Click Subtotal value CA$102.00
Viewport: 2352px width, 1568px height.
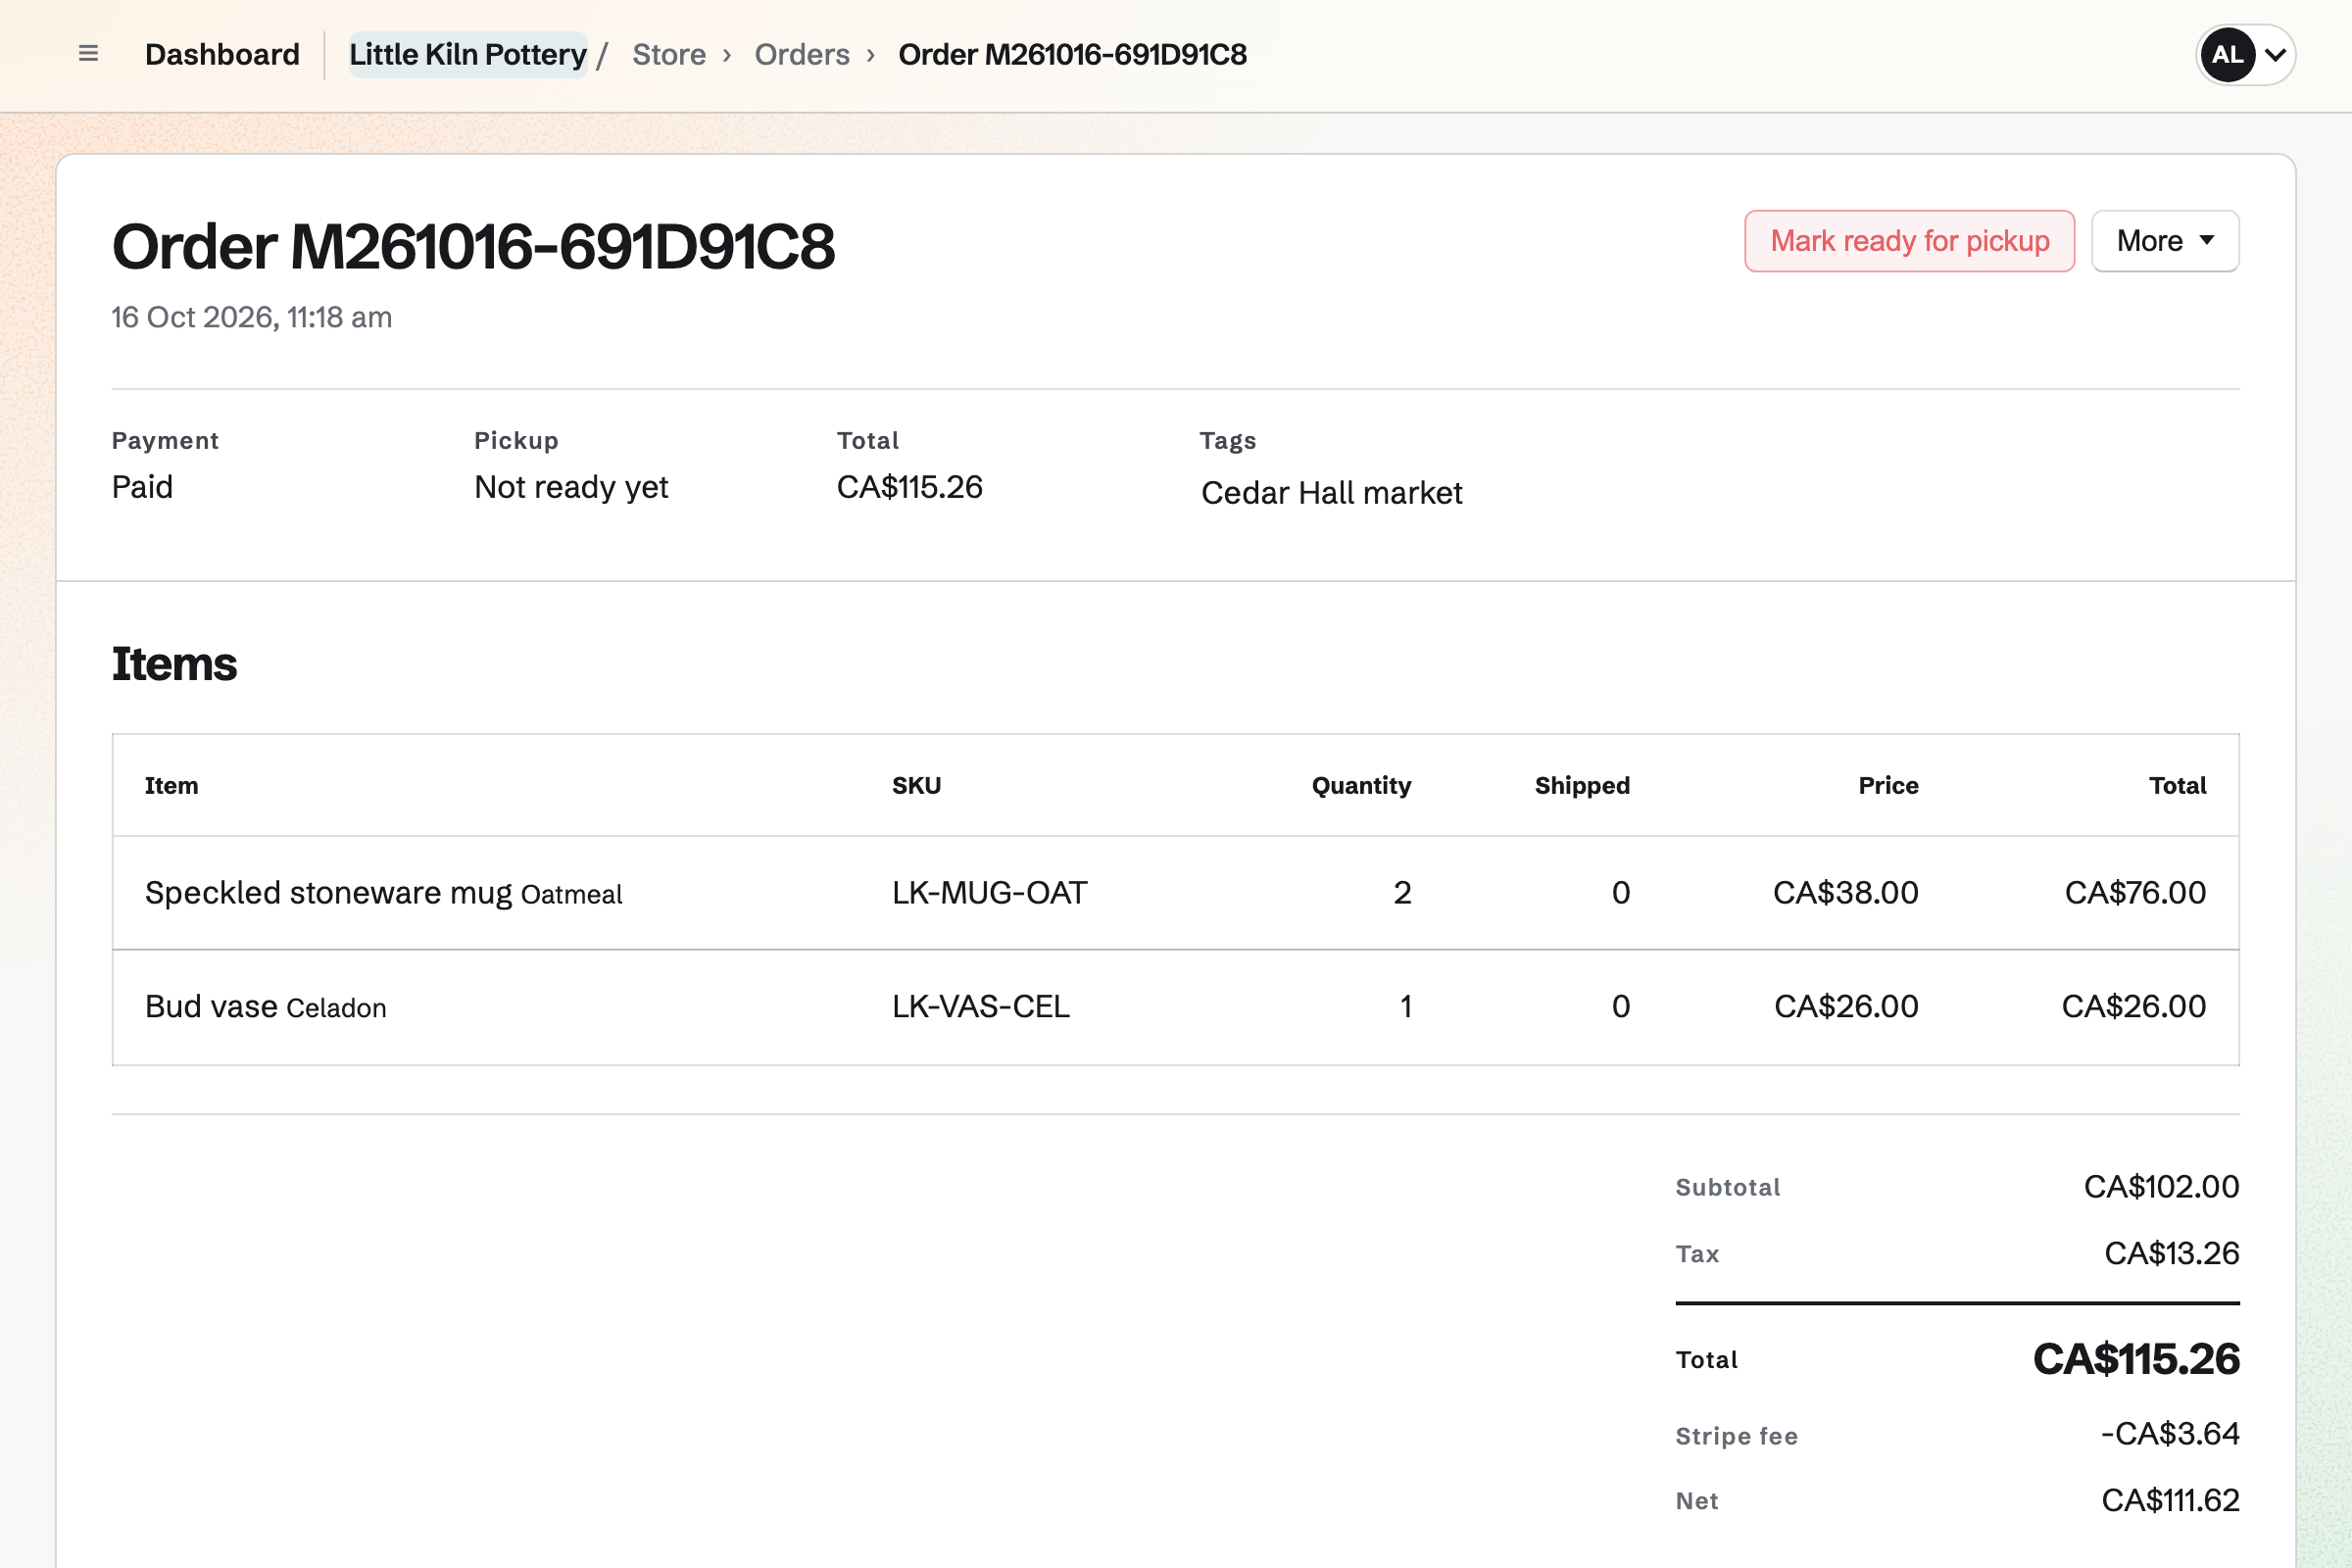pos(2161,1187)
